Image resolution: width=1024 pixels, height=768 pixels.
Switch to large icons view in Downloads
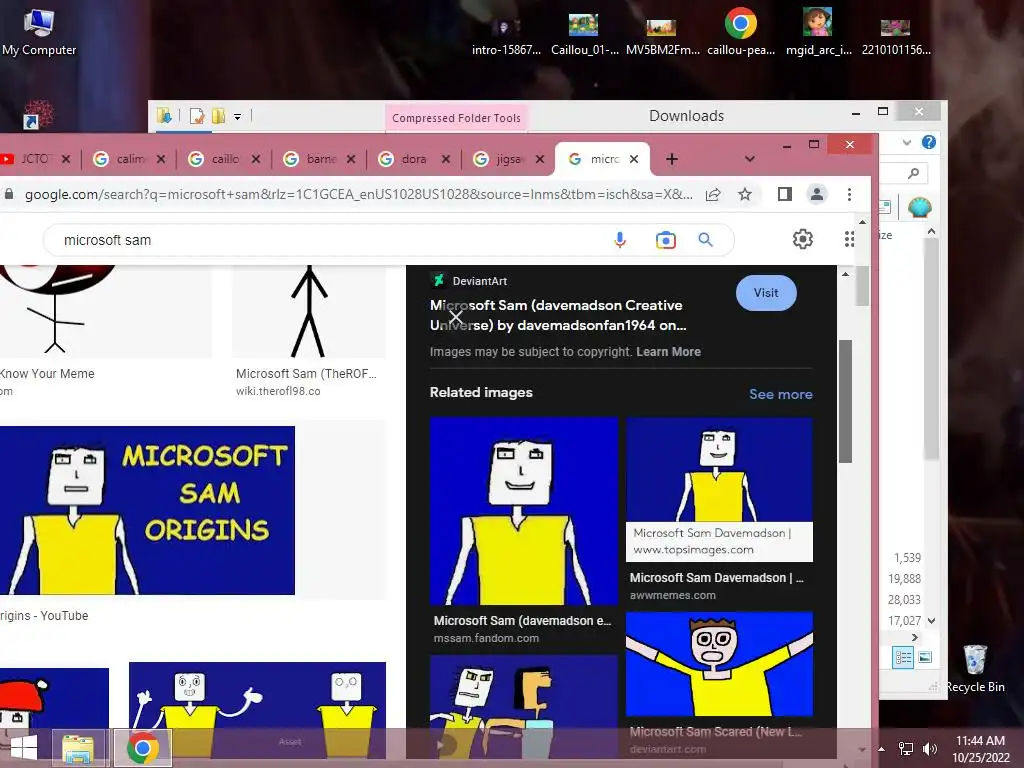pos(925,657)
